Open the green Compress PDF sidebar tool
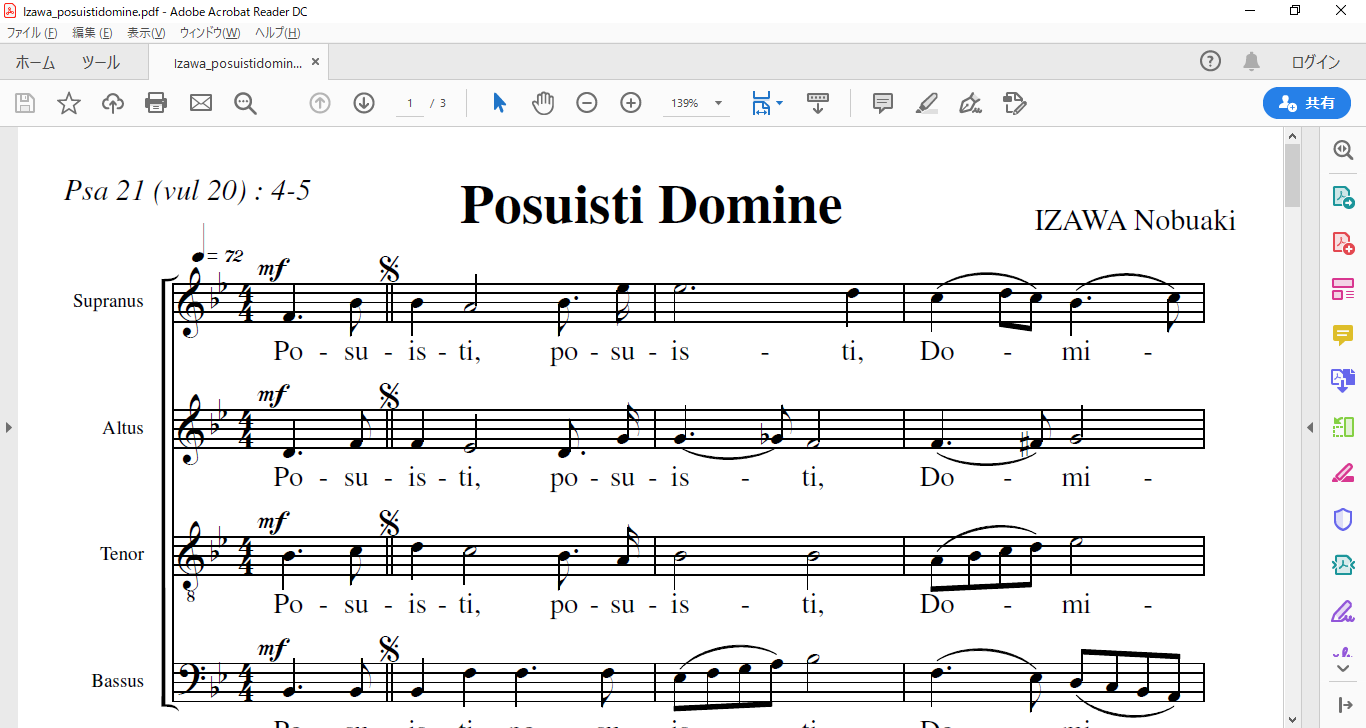This screenshot has height=728, width=1366. [1343, 427]
